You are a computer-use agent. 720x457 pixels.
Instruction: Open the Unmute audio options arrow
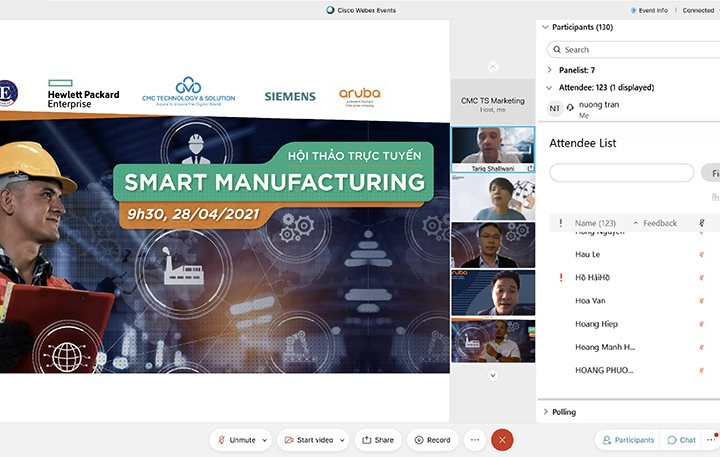pos(264,440)
